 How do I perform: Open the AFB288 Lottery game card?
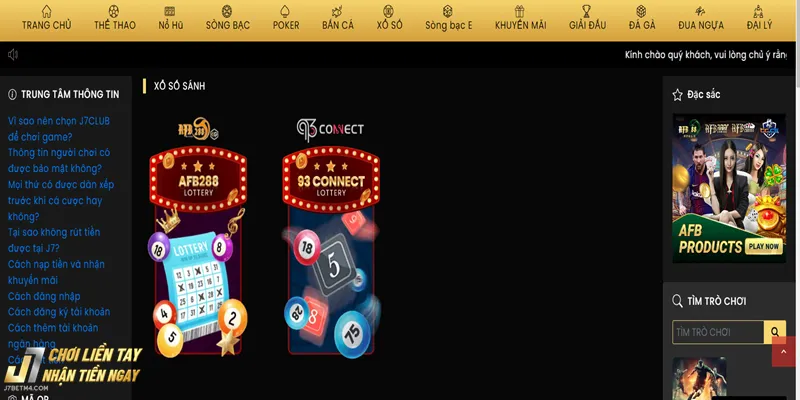point(198,237)
